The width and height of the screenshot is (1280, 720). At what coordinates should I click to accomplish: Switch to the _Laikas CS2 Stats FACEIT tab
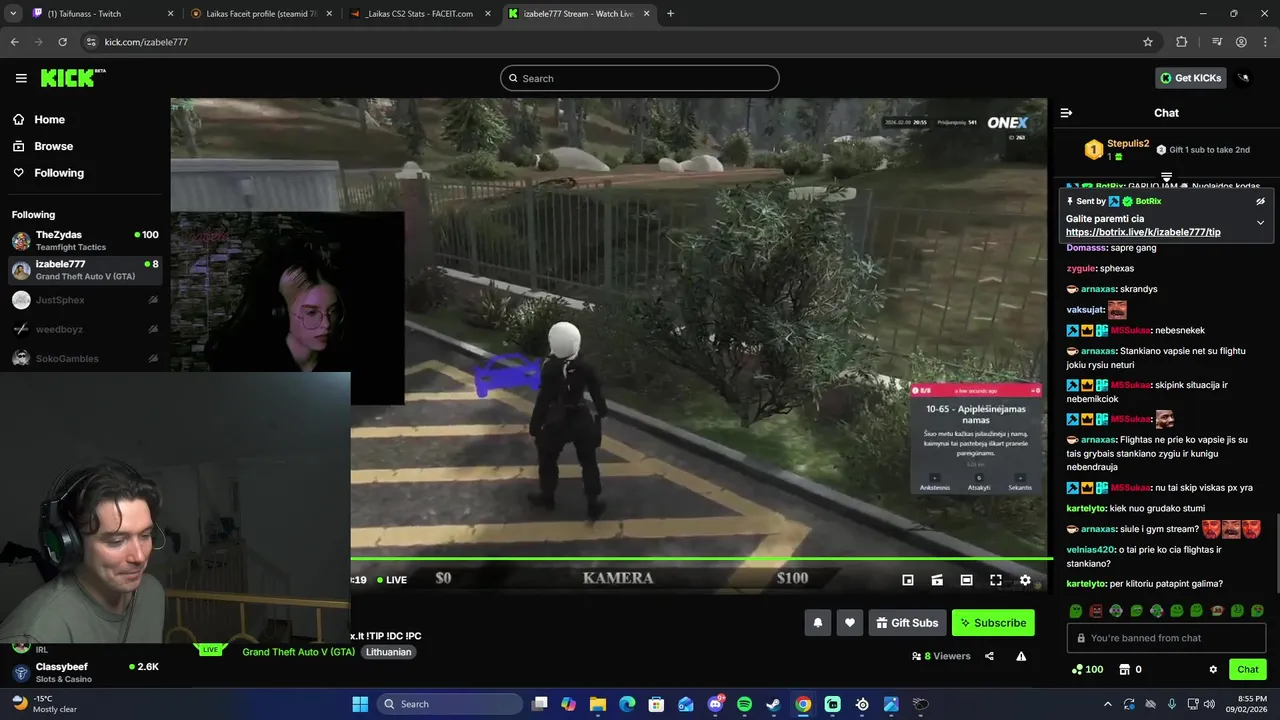[x=420, y=14]
